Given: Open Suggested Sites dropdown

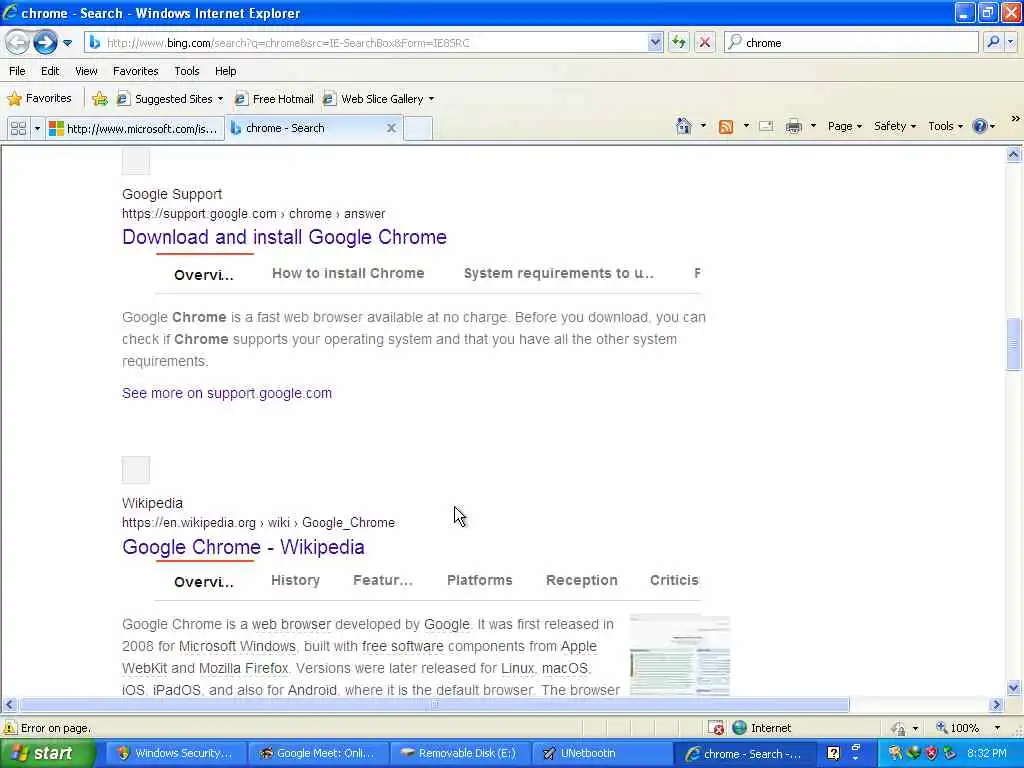Looking at the screenshot, I should tap(170, 99).
